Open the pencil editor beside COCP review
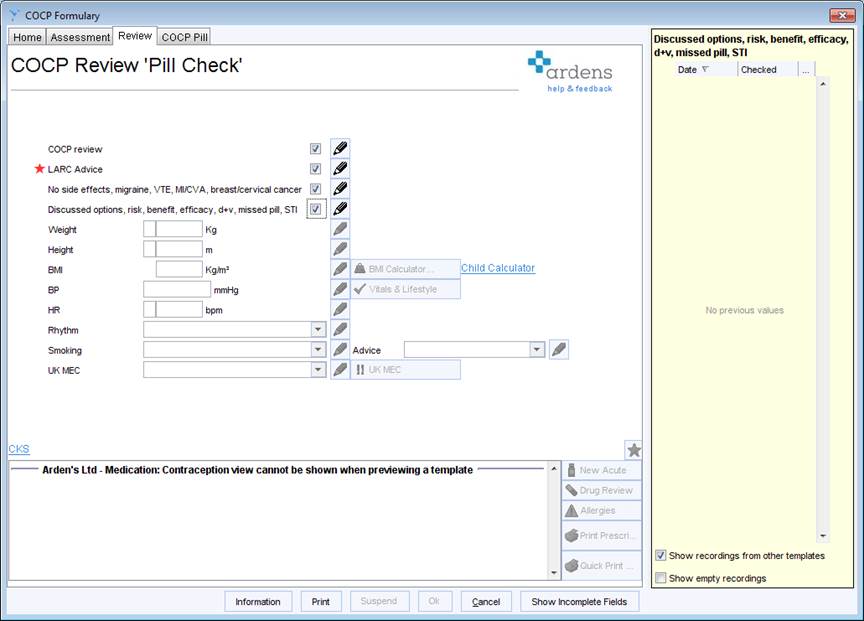Screen dimensions: 864x621 click(x=339, y=148)
